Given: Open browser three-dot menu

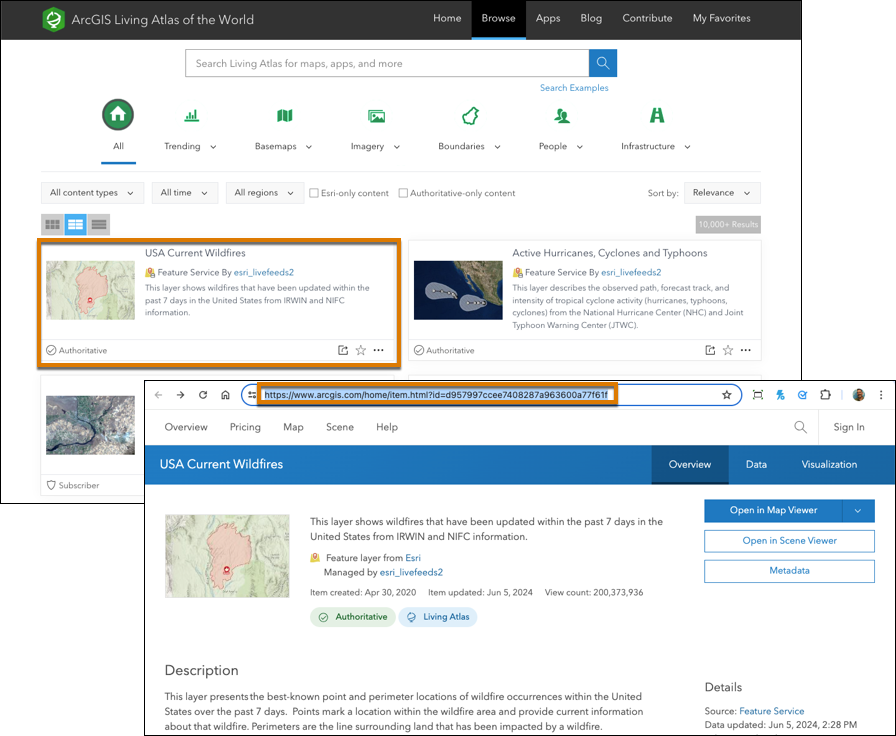Looking at the screenshot, I should [x=881, y=395].
